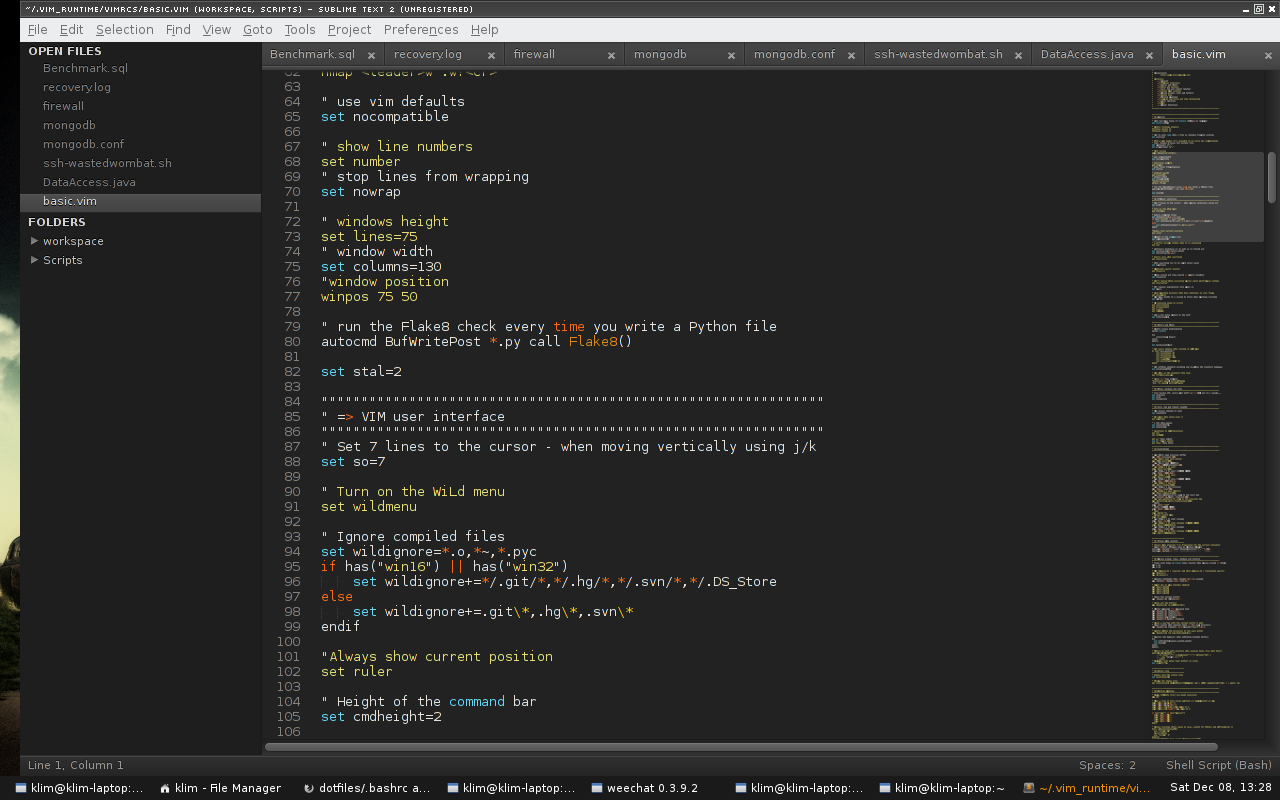Click the horizontal scrollbar at editor bottom

pos(741,746)
